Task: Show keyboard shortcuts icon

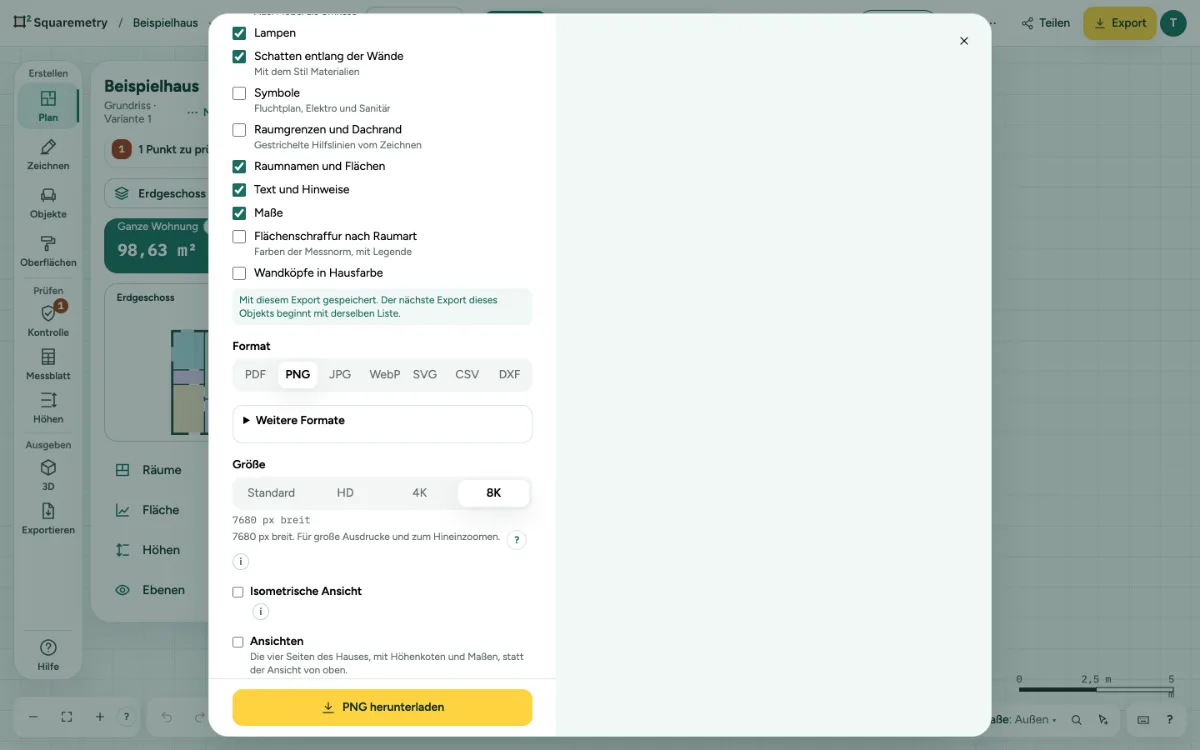Action: (x=1143, y=719)
